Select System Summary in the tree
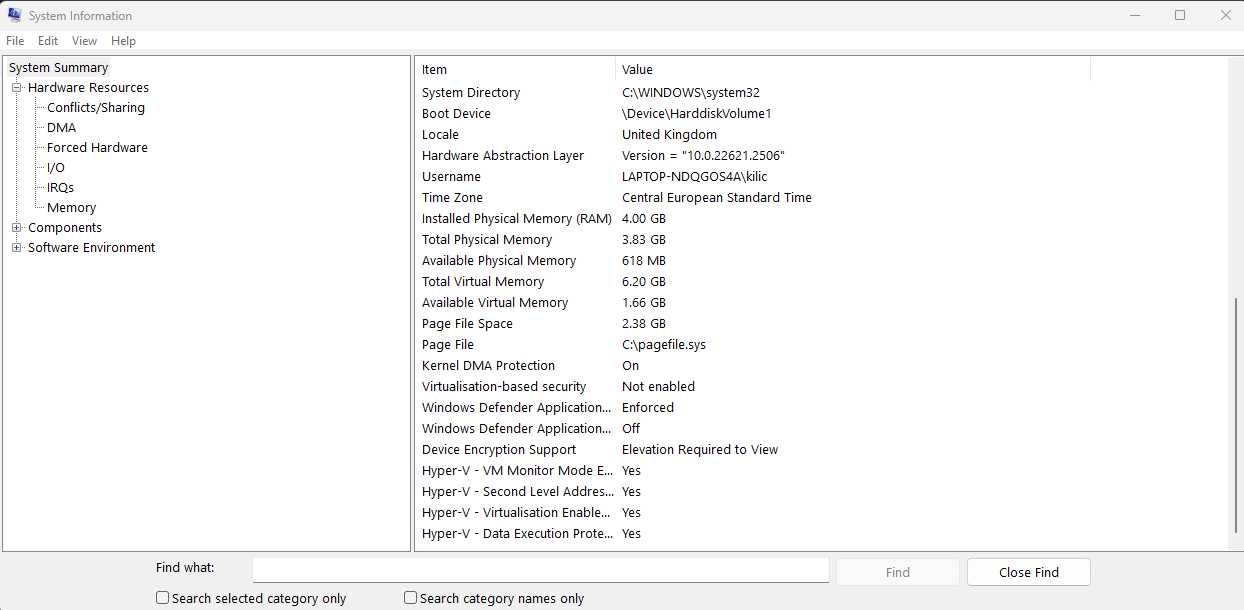Screen dimensions: 1244x610 click(x=58, y=68)
